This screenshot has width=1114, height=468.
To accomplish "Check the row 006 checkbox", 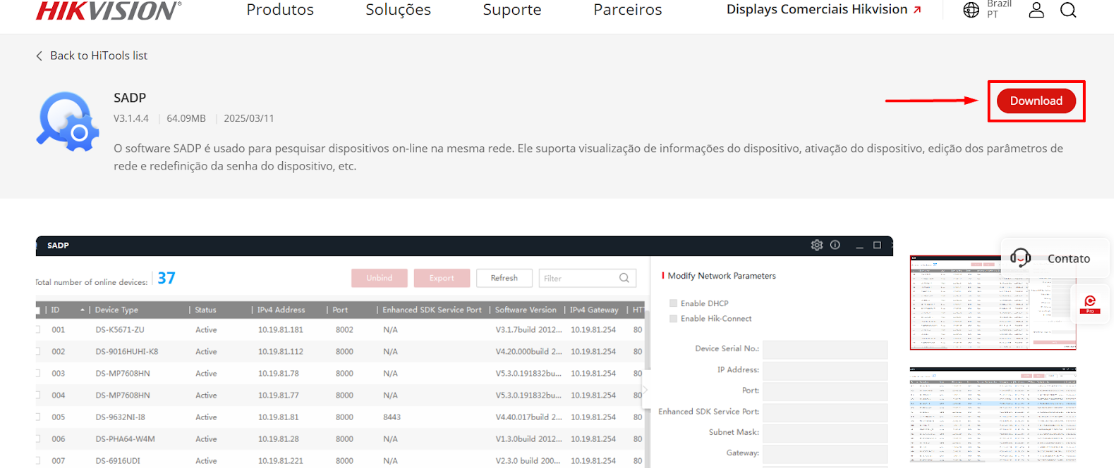I will tap(37, 439).
